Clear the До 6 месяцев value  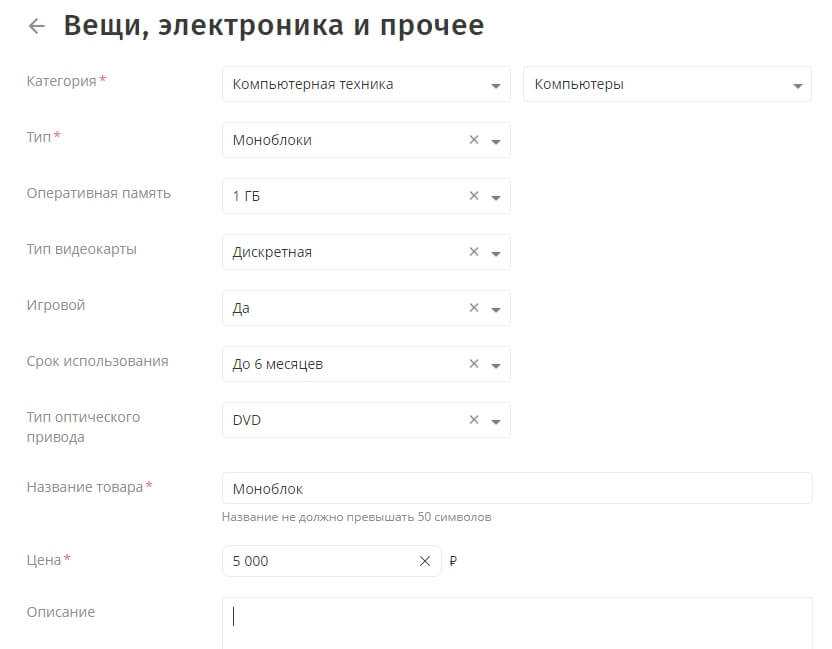474,365
